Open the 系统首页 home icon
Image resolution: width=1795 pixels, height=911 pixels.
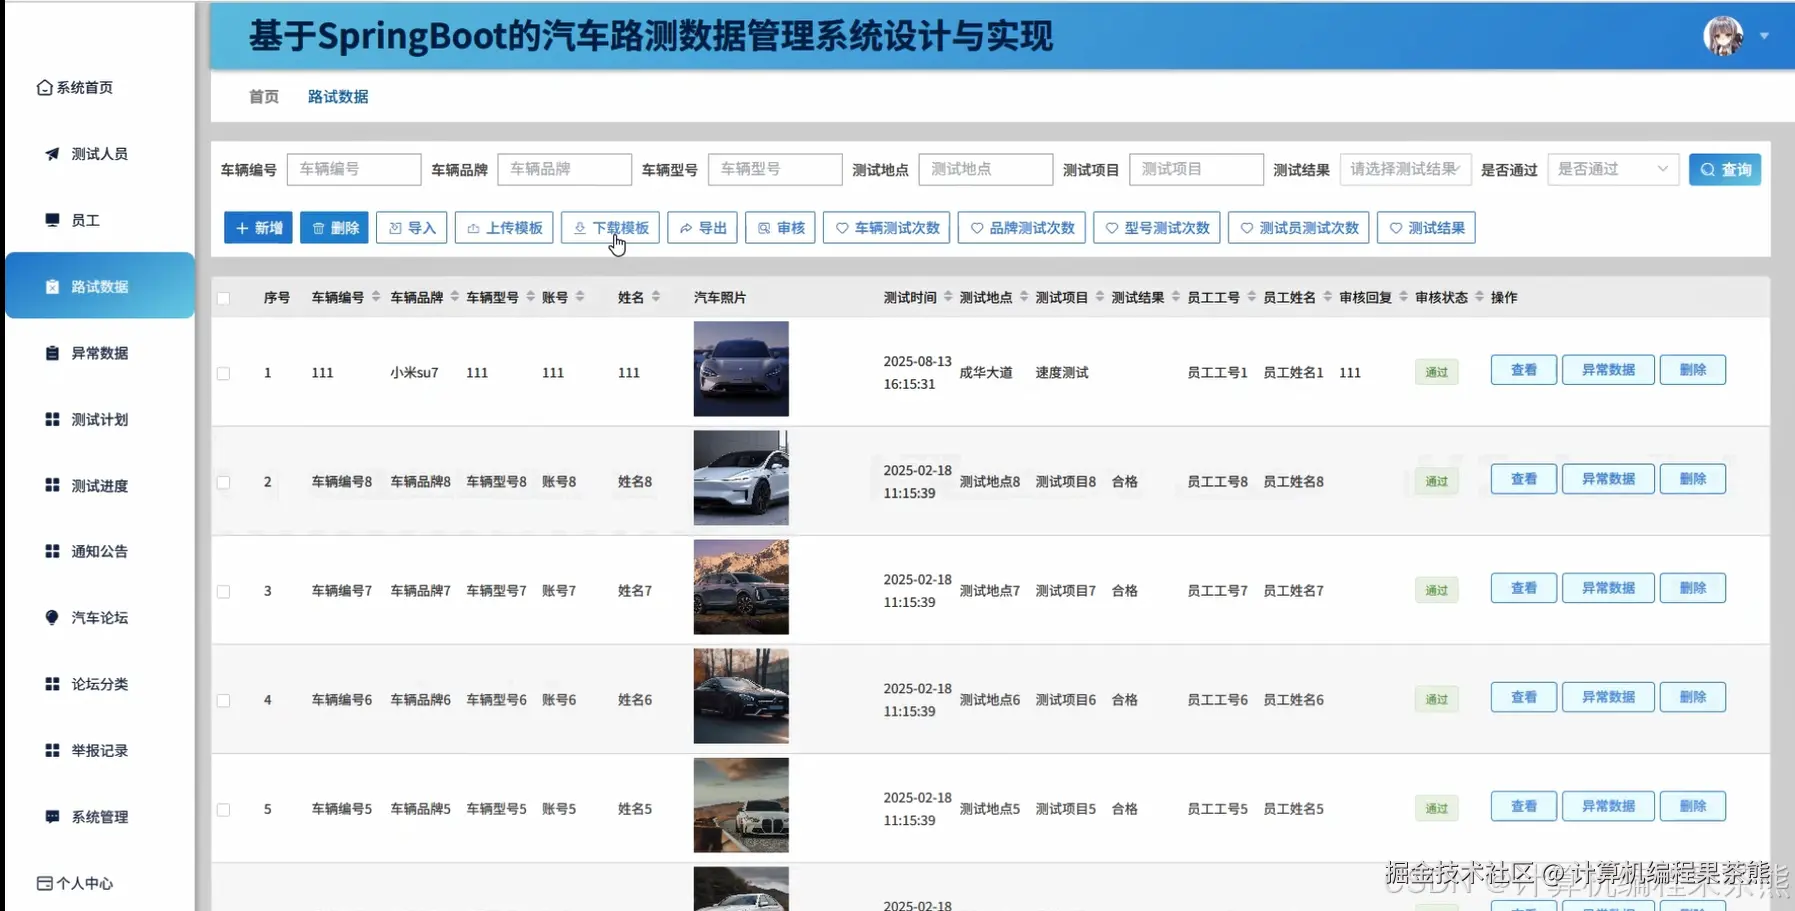click(44, 88)
